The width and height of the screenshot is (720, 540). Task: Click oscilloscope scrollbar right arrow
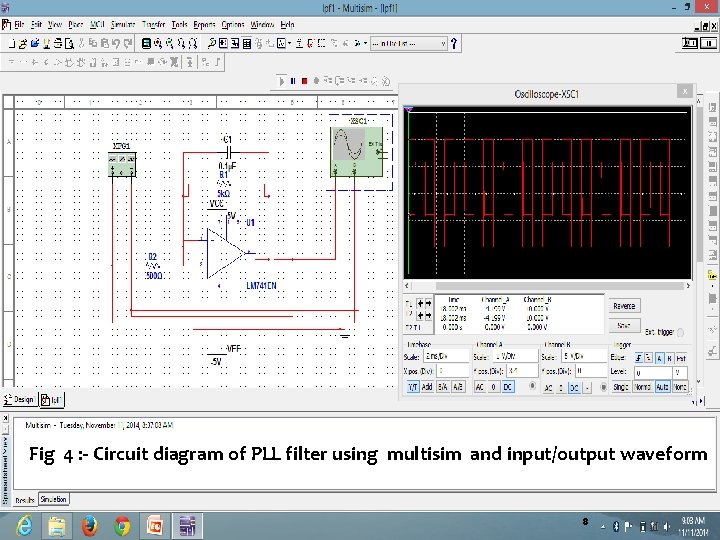(x=688, y=286)
